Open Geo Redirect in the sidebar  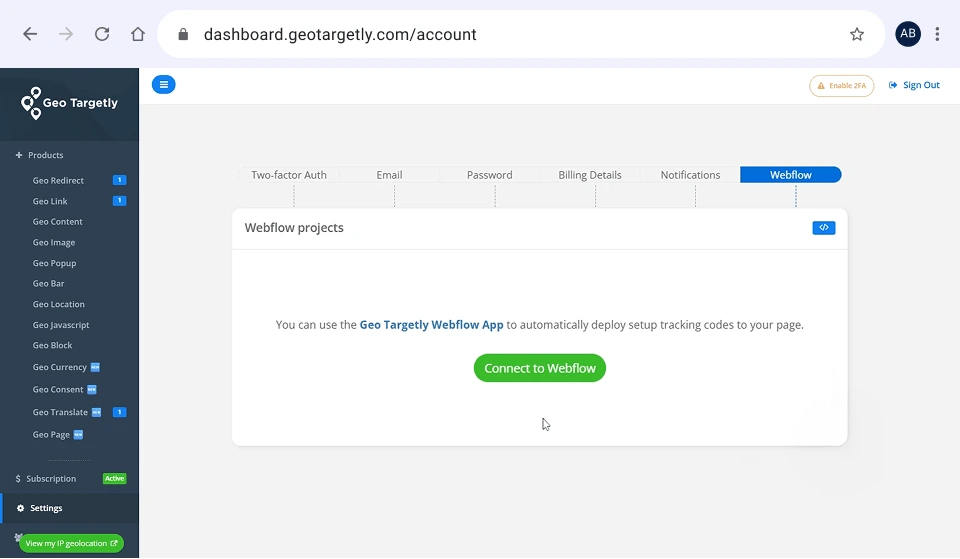pos(58,181)
